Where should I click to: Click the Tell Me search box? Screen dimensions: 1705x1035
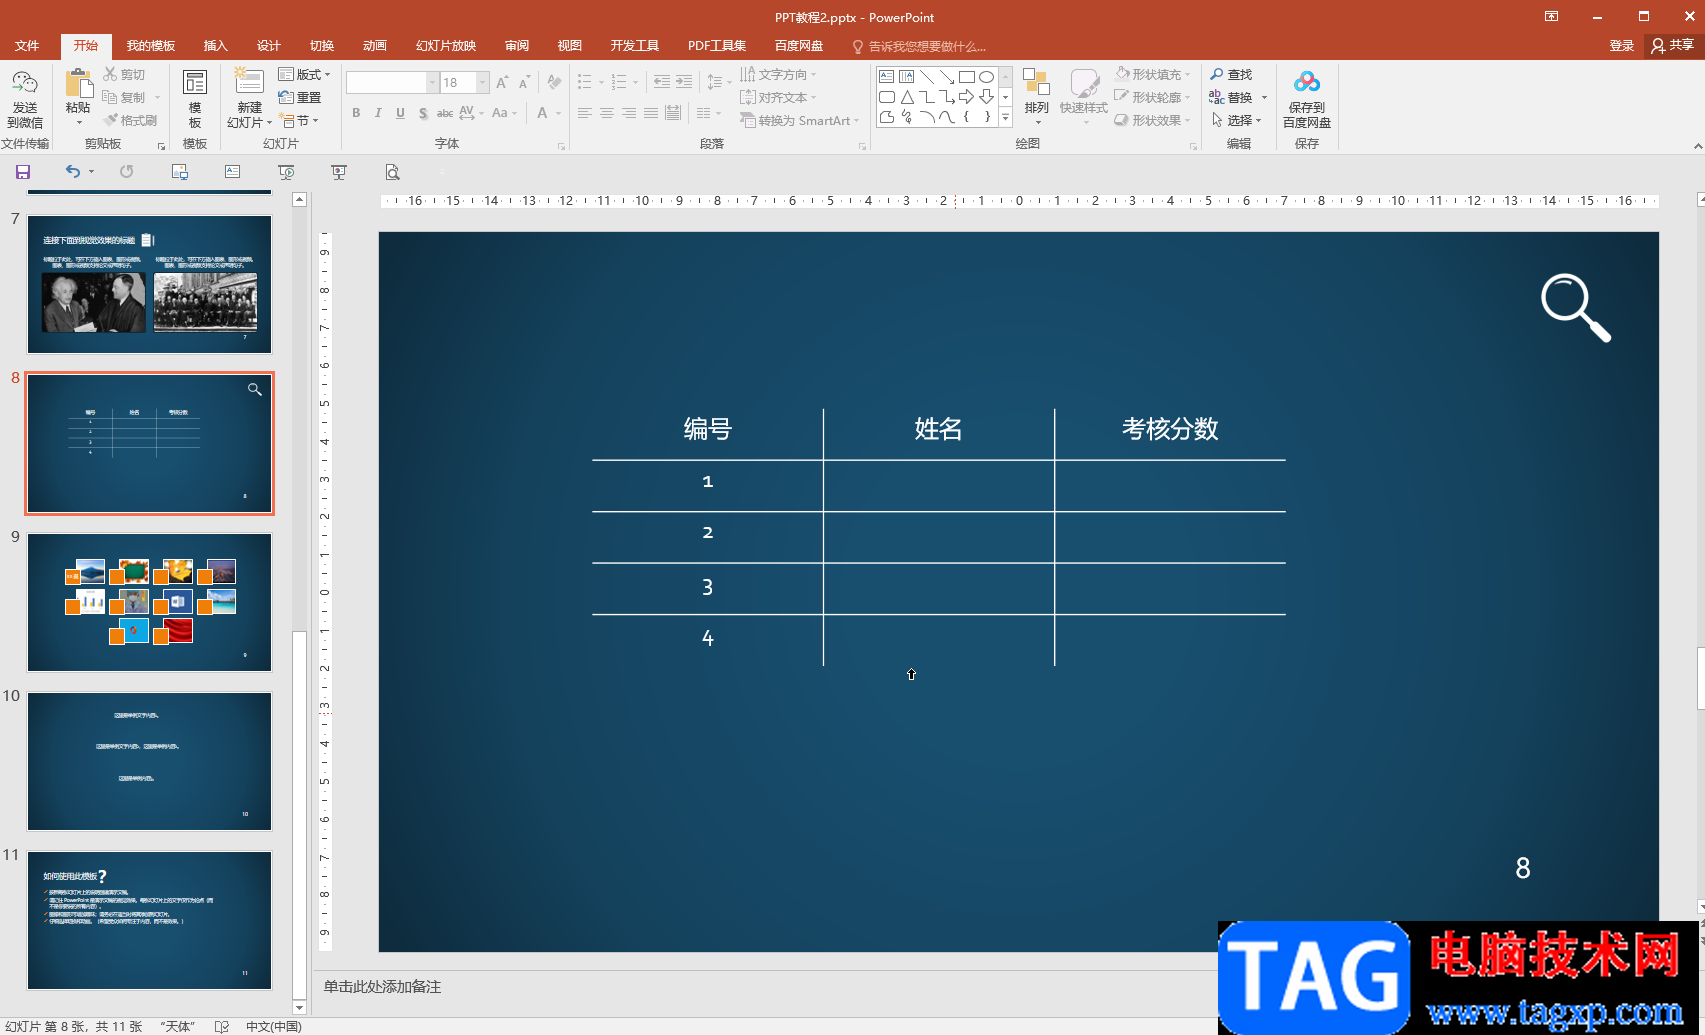[920, 46]
